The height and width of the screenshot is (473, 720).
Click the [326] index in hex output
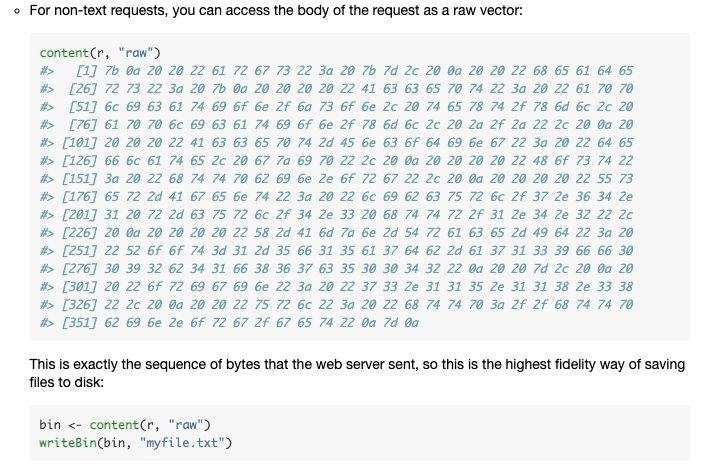(x=79, y=305)
